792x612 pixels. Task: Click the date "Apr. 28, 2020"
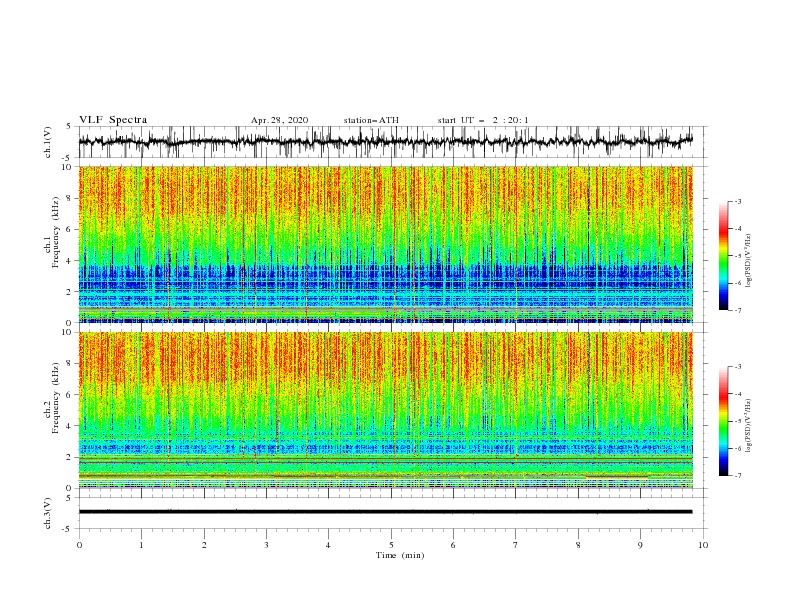tap(279, 120)
